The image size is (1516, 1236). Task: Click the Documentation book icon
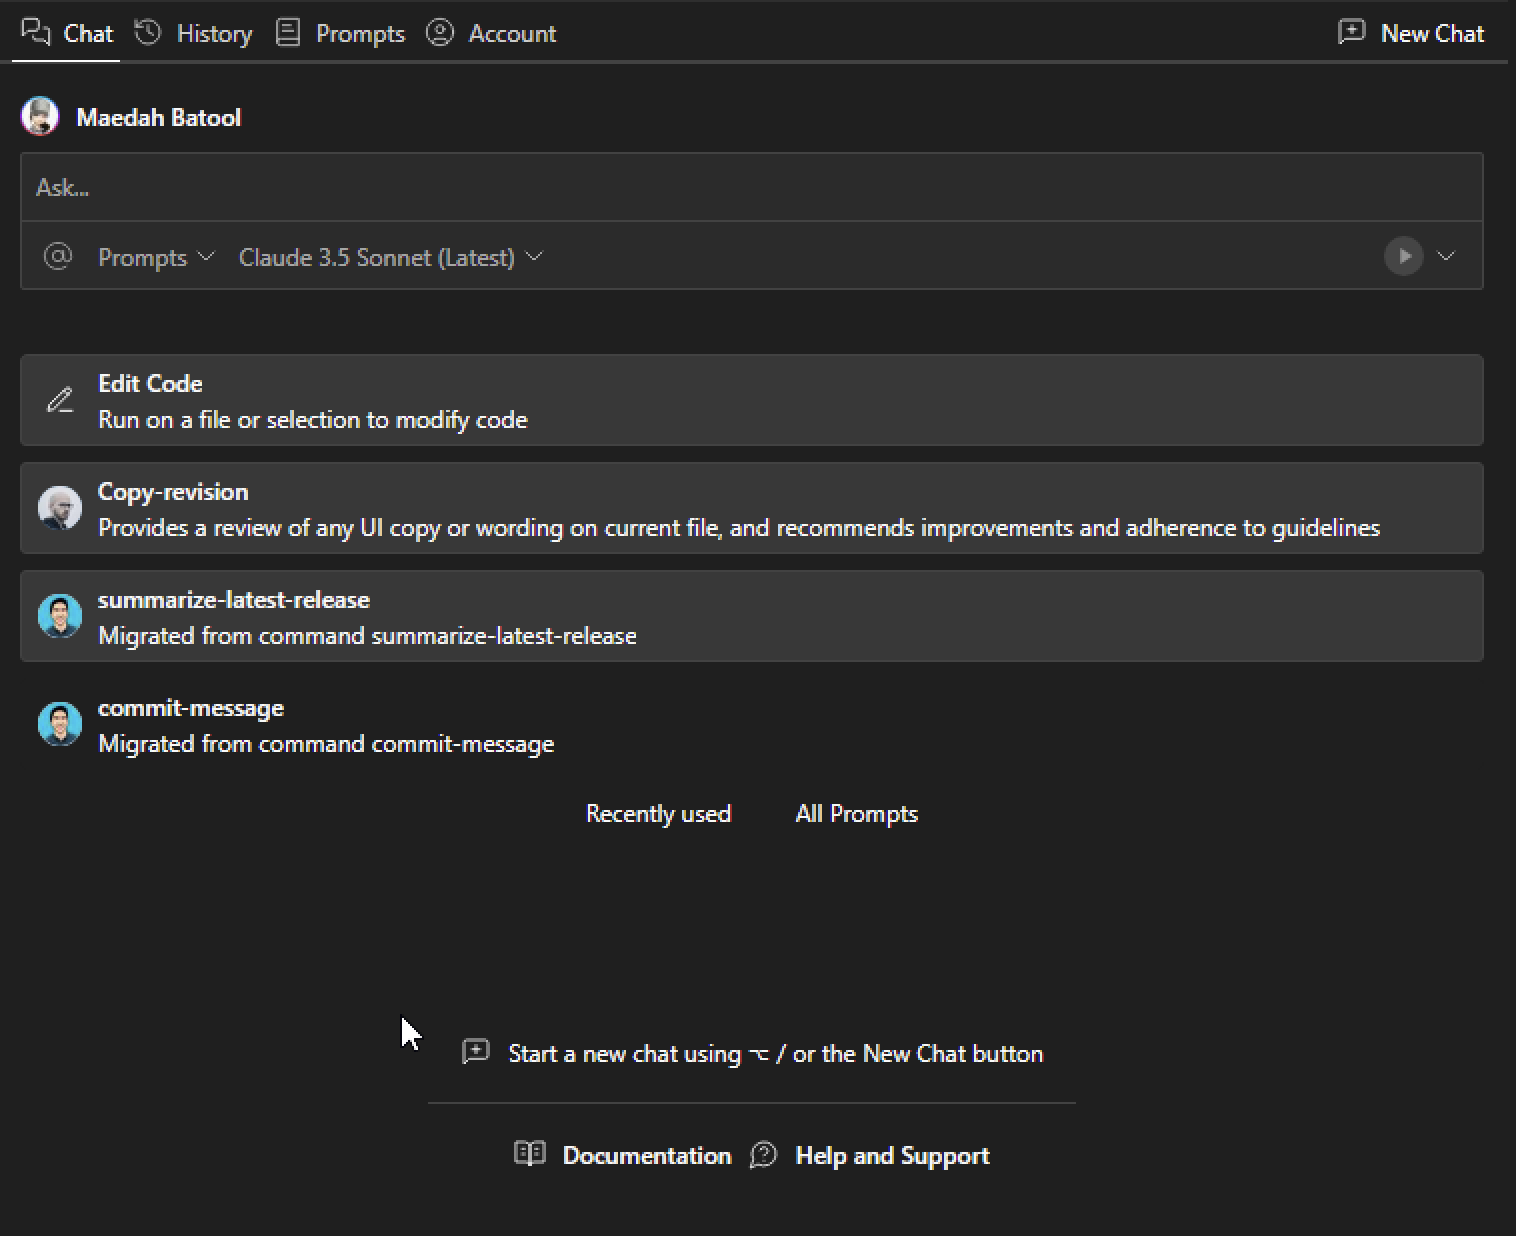point(530,1154)
